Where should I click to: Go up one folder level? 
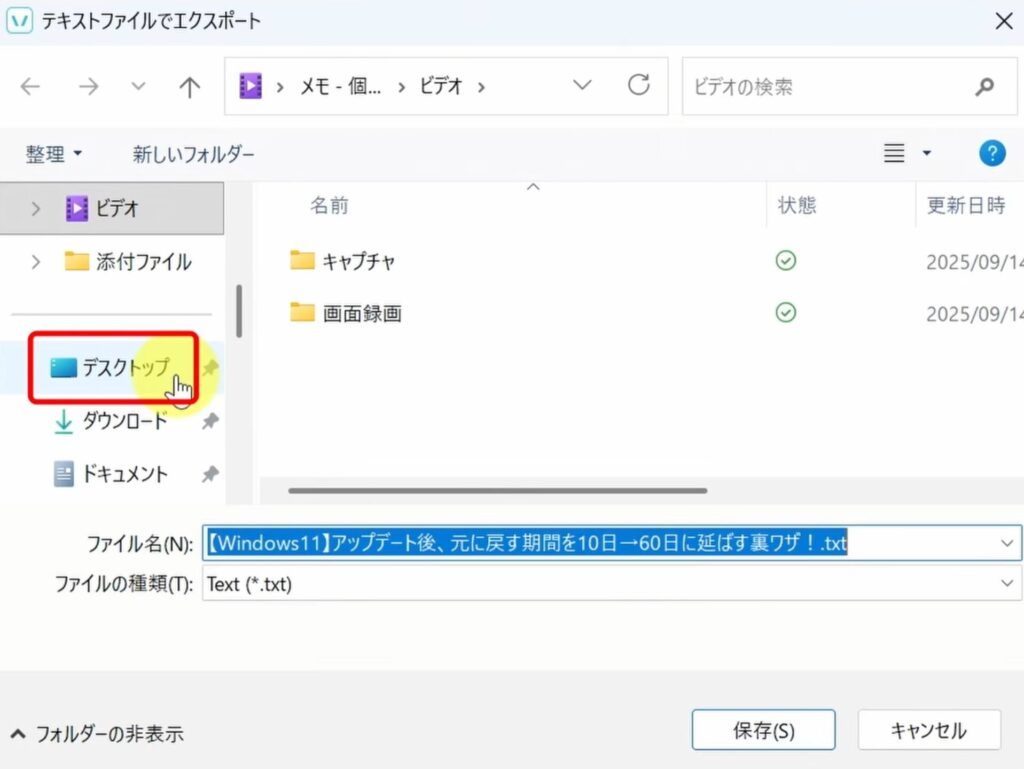[x=189, y=87]
